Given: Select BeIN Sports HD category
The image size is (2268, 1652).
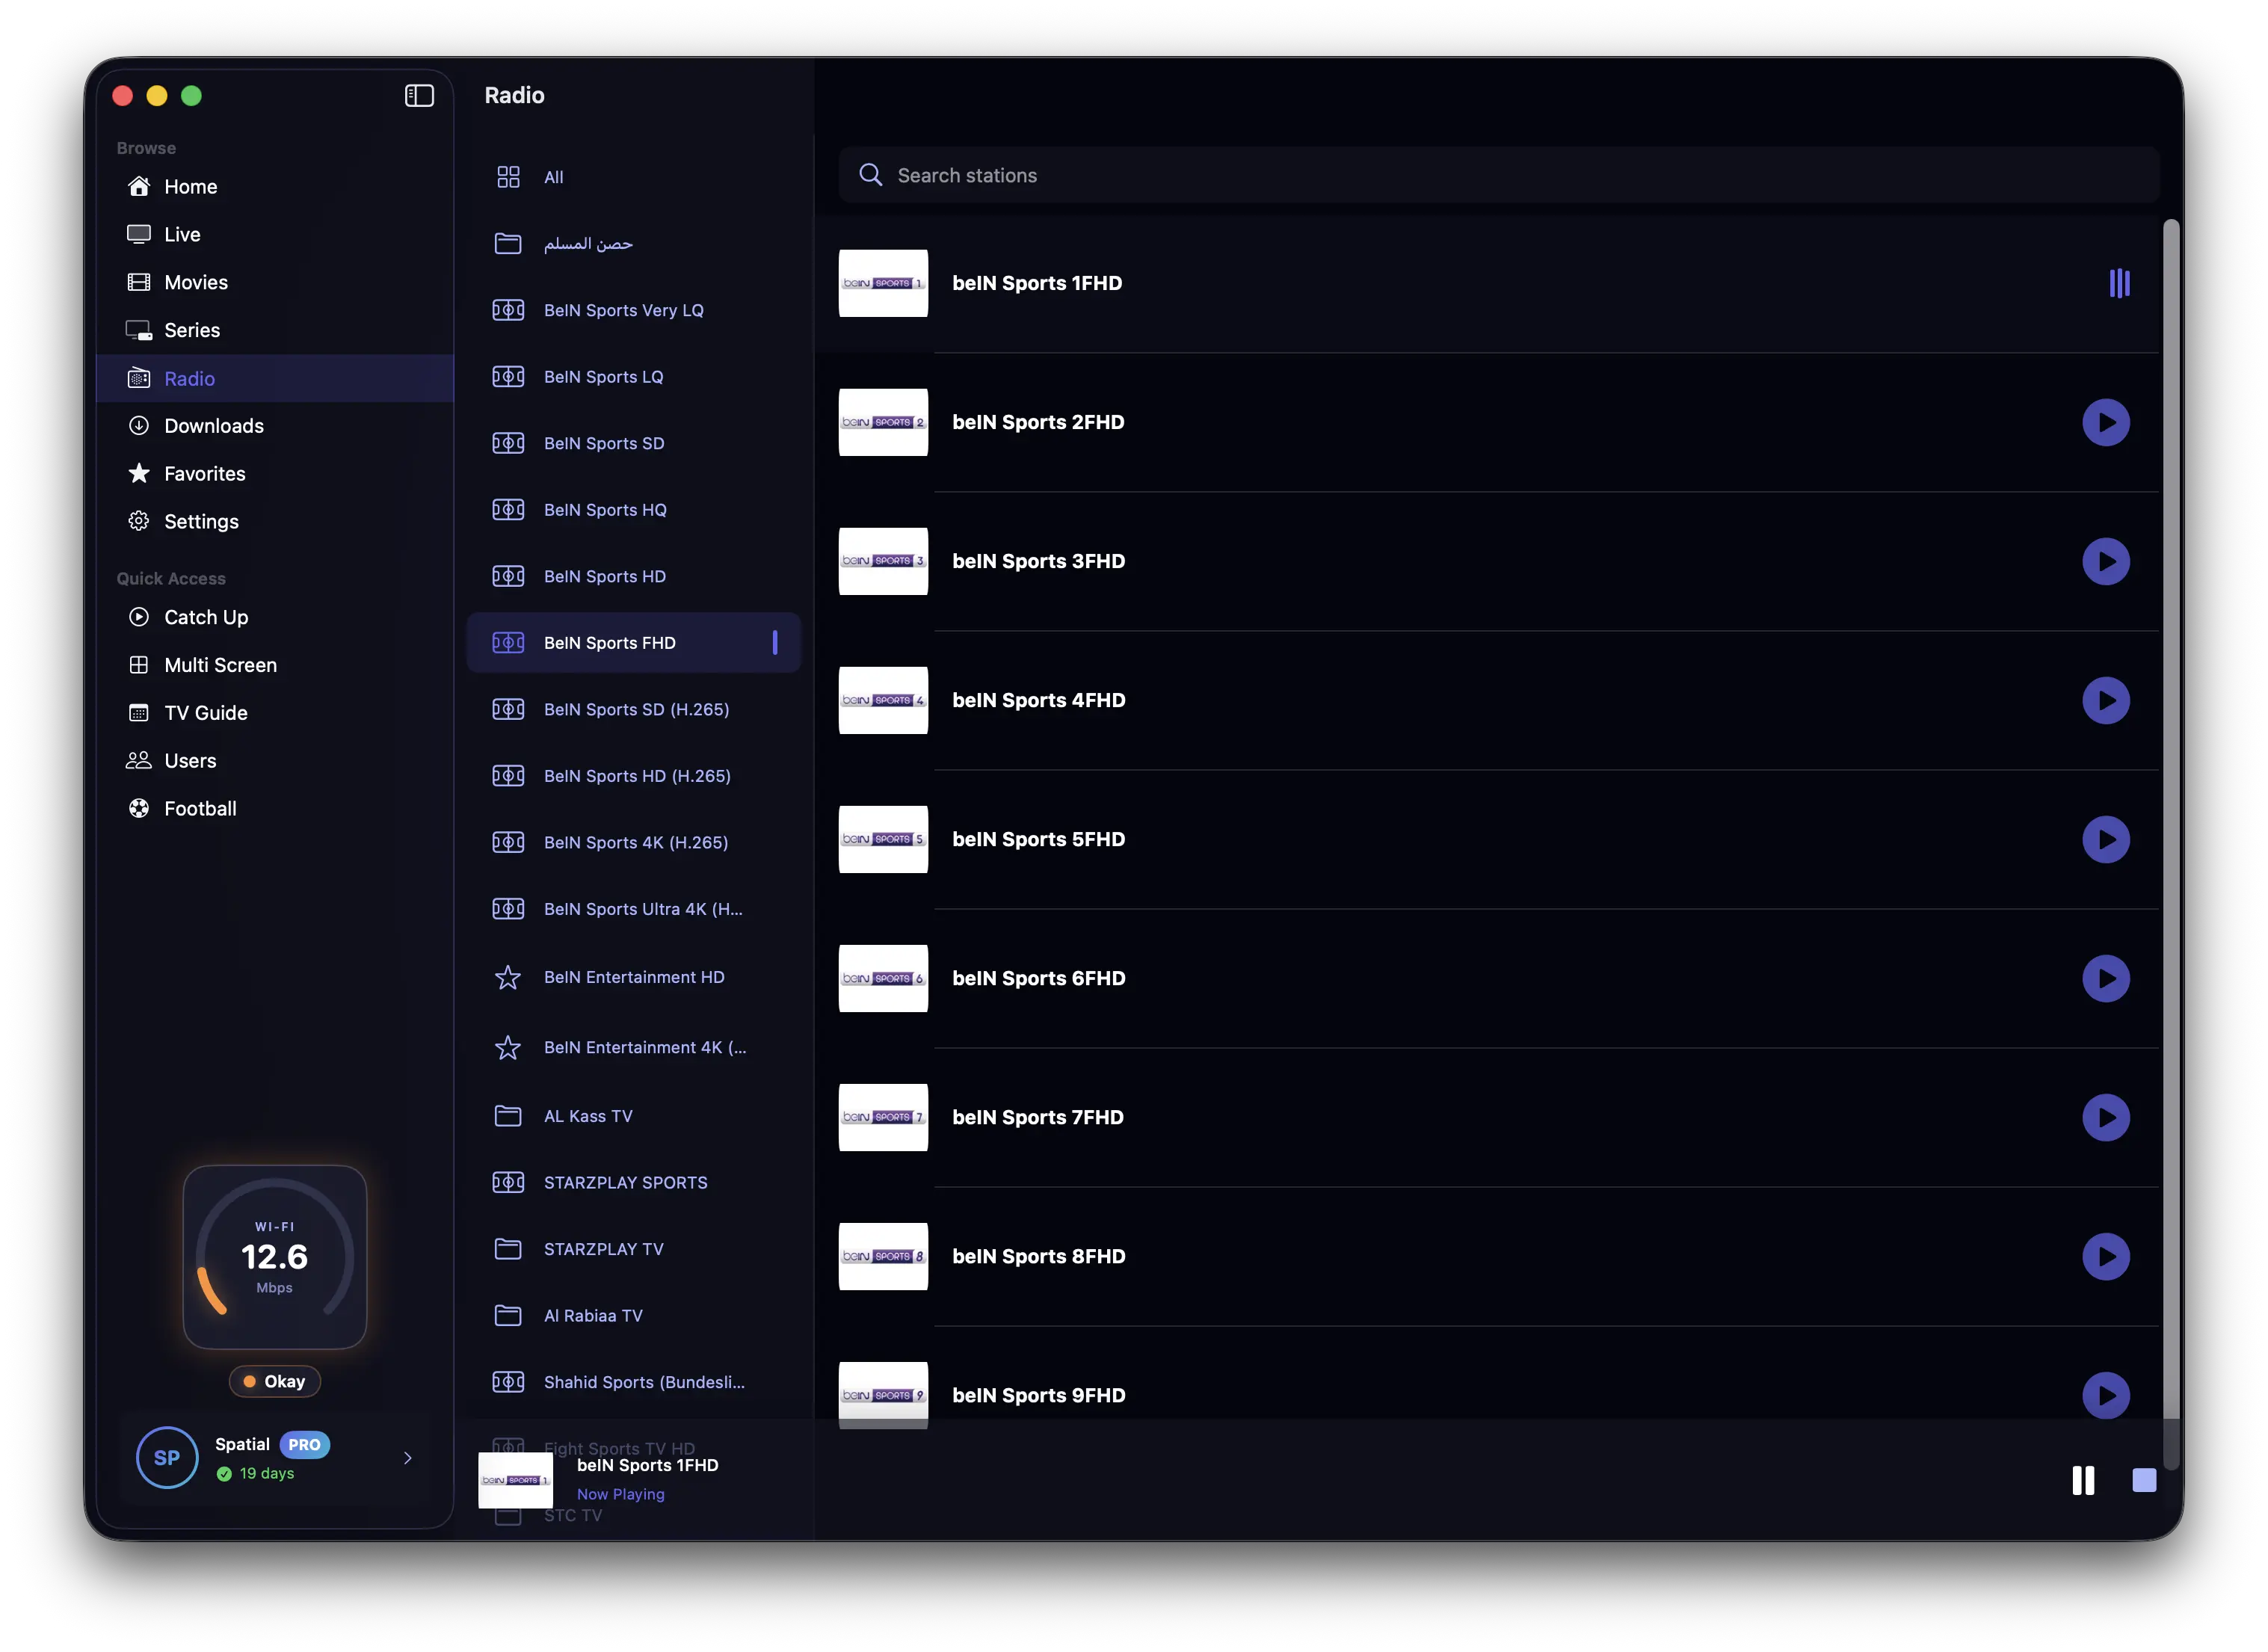Looking at the screenshot, I should point(634,576).
